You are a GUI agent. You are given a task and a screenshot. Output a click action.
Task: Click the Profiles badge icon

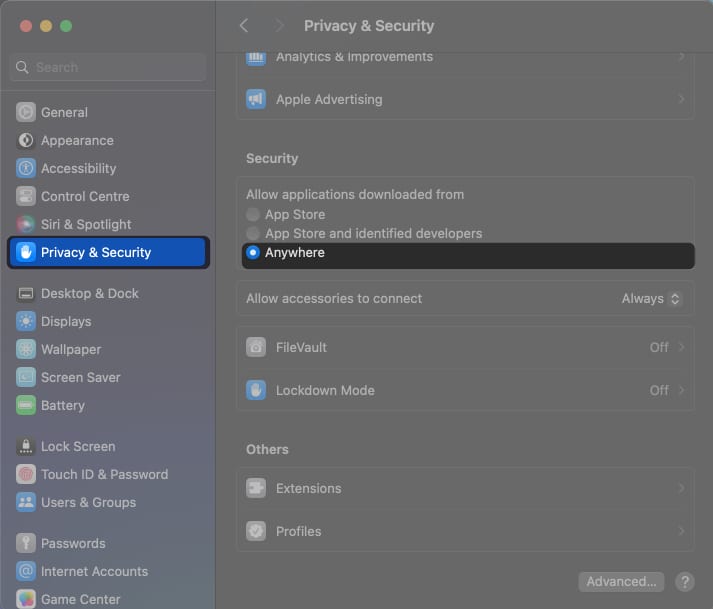click(x=256, y=531)
